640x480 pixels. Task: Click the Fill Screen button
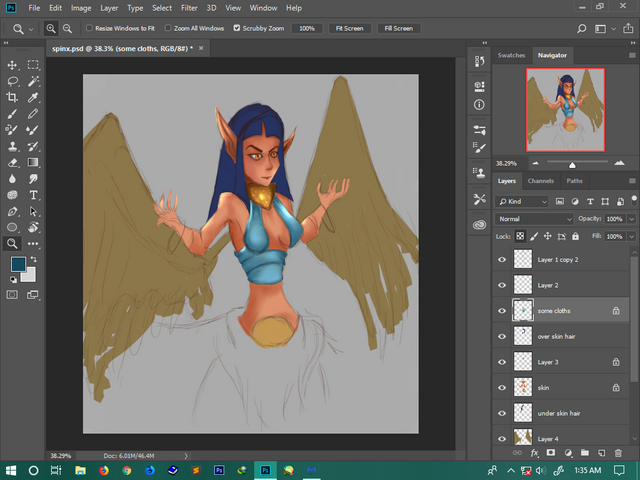[399, 29]
